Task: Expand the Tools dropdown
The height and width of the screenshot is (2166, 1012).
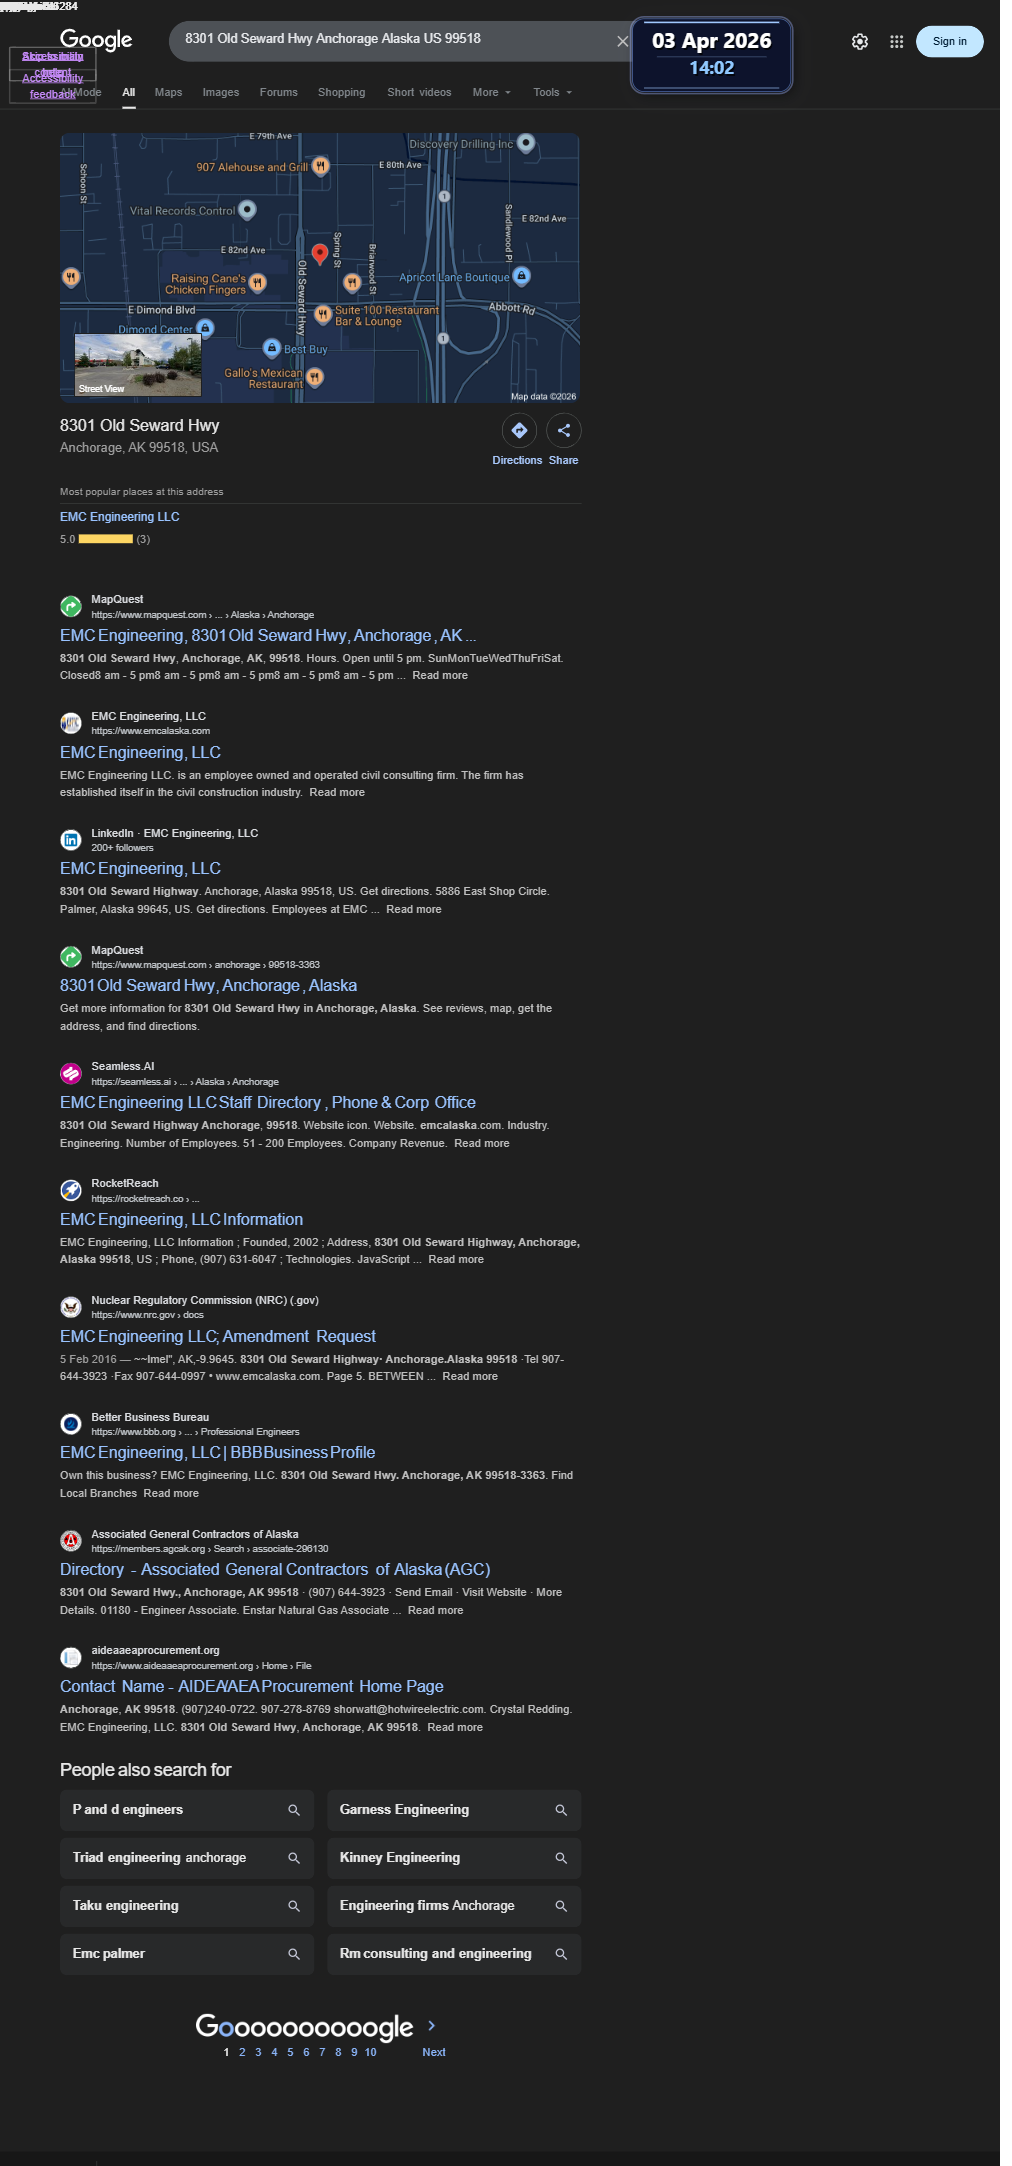Action: point(552,92)
